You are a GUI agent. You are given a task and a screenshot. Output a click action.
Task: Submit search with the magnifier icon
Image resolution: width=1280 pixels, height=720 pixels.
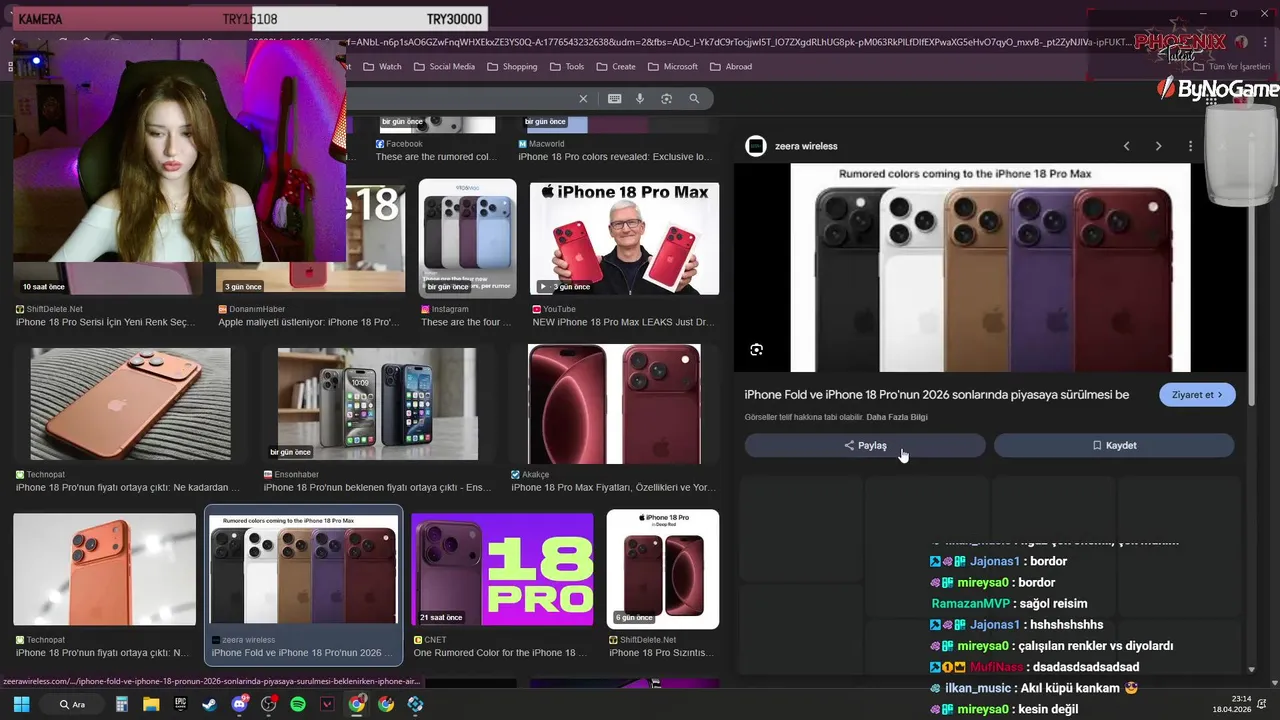tap(694, 99)
